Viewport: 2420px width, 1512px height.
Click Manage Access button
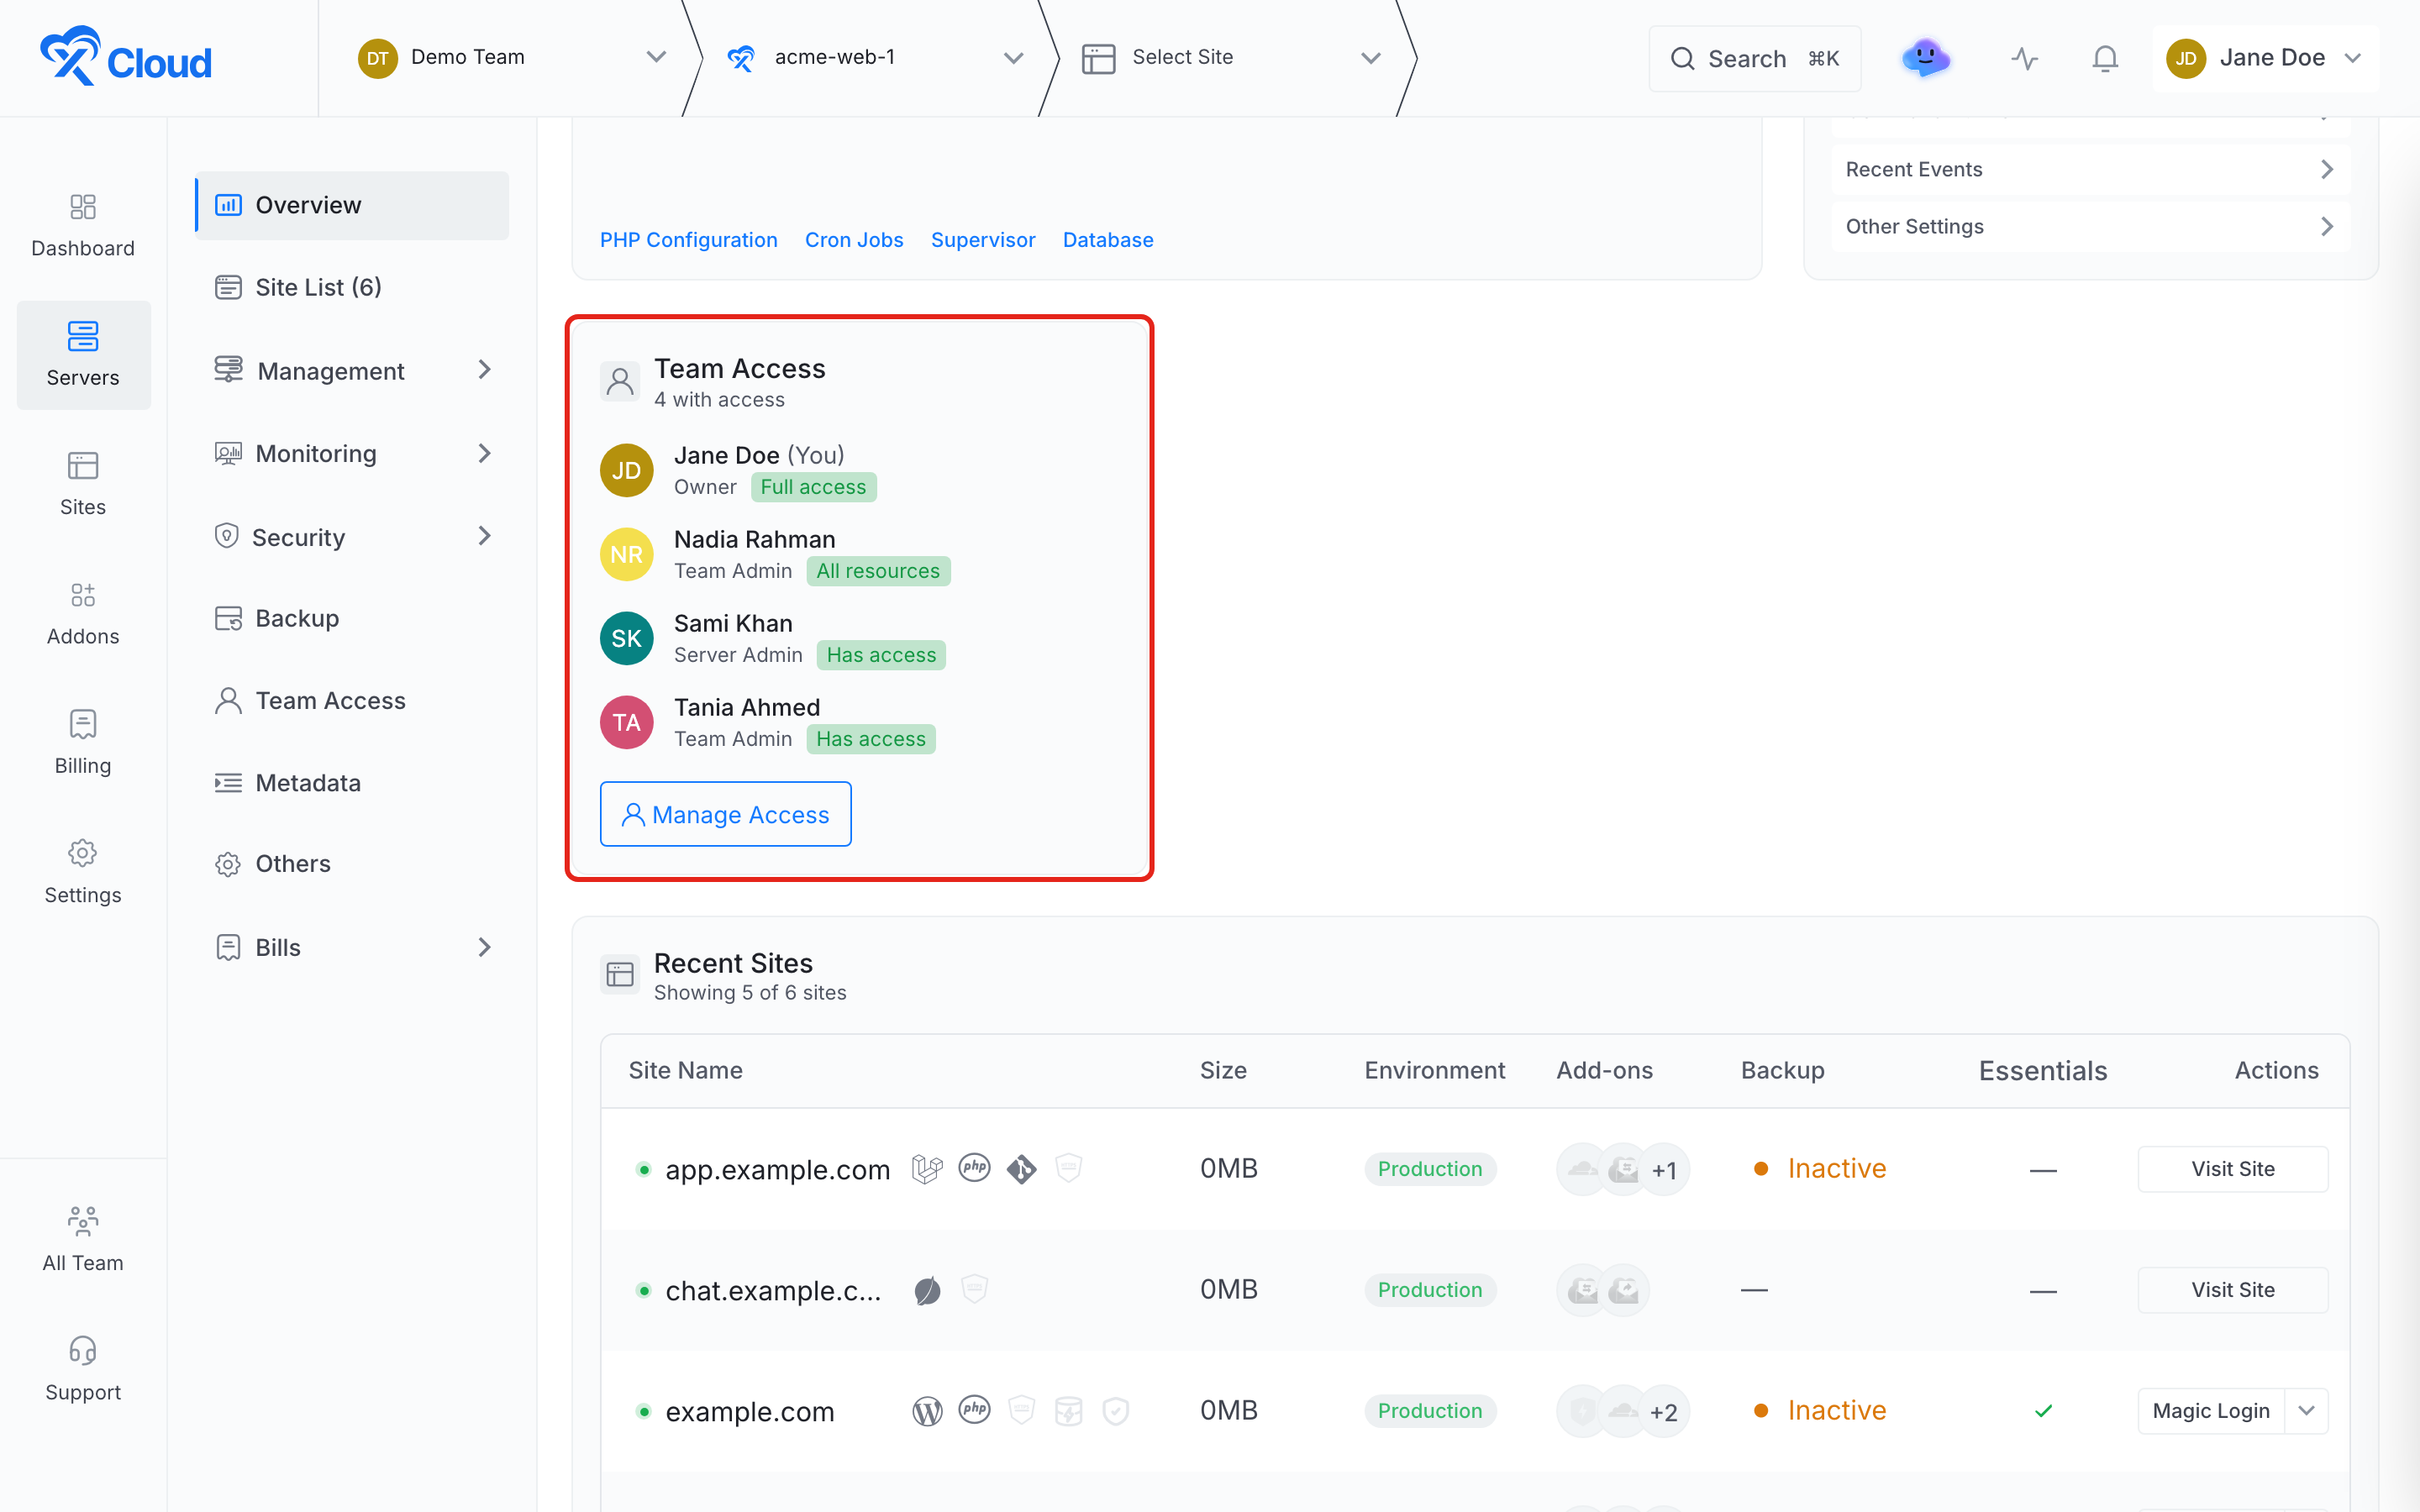725,814
